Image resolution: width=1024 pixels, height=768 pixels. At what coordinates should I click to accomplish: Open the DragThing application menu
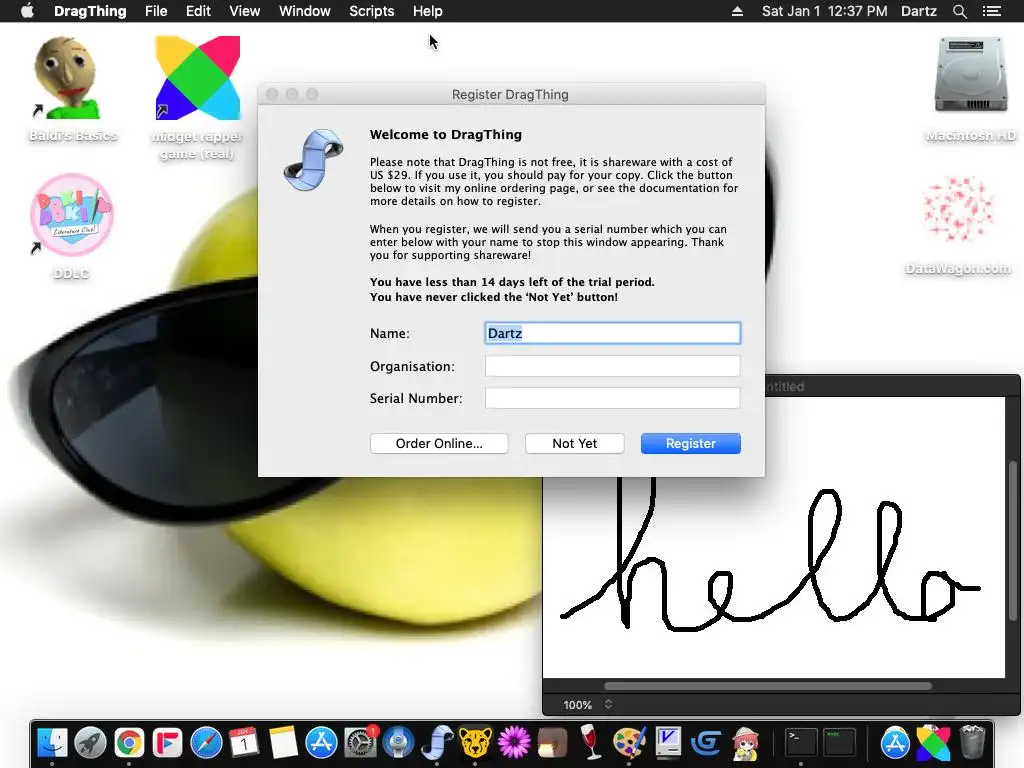pos(90,11)
